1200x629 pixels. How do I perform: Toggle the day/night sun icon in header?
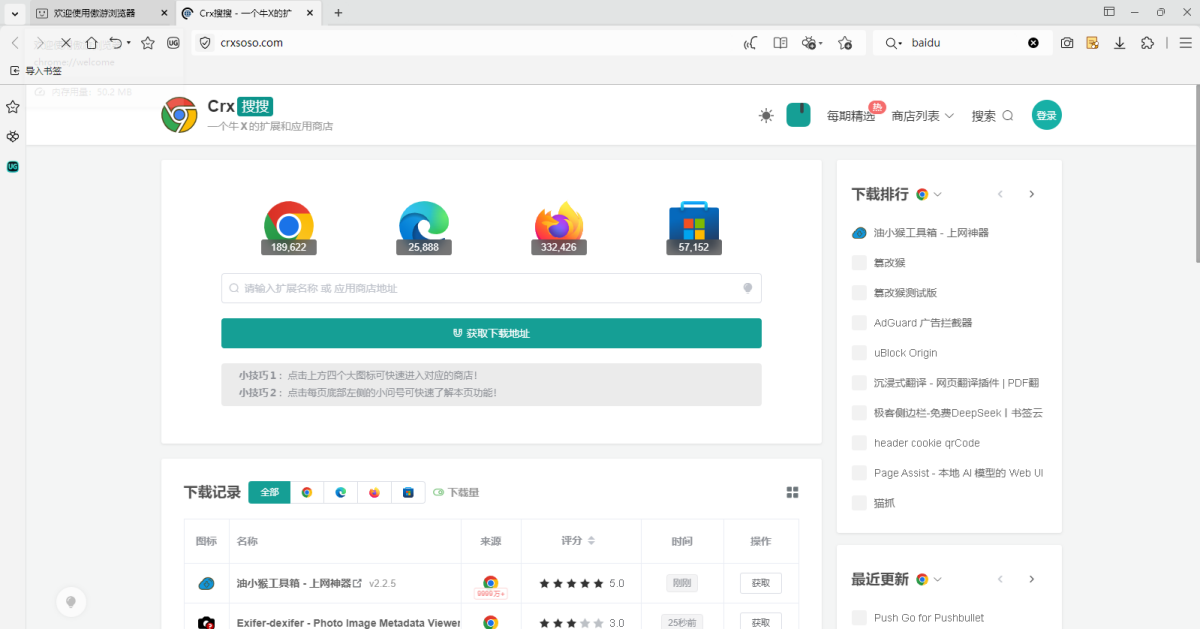(765, 115)
